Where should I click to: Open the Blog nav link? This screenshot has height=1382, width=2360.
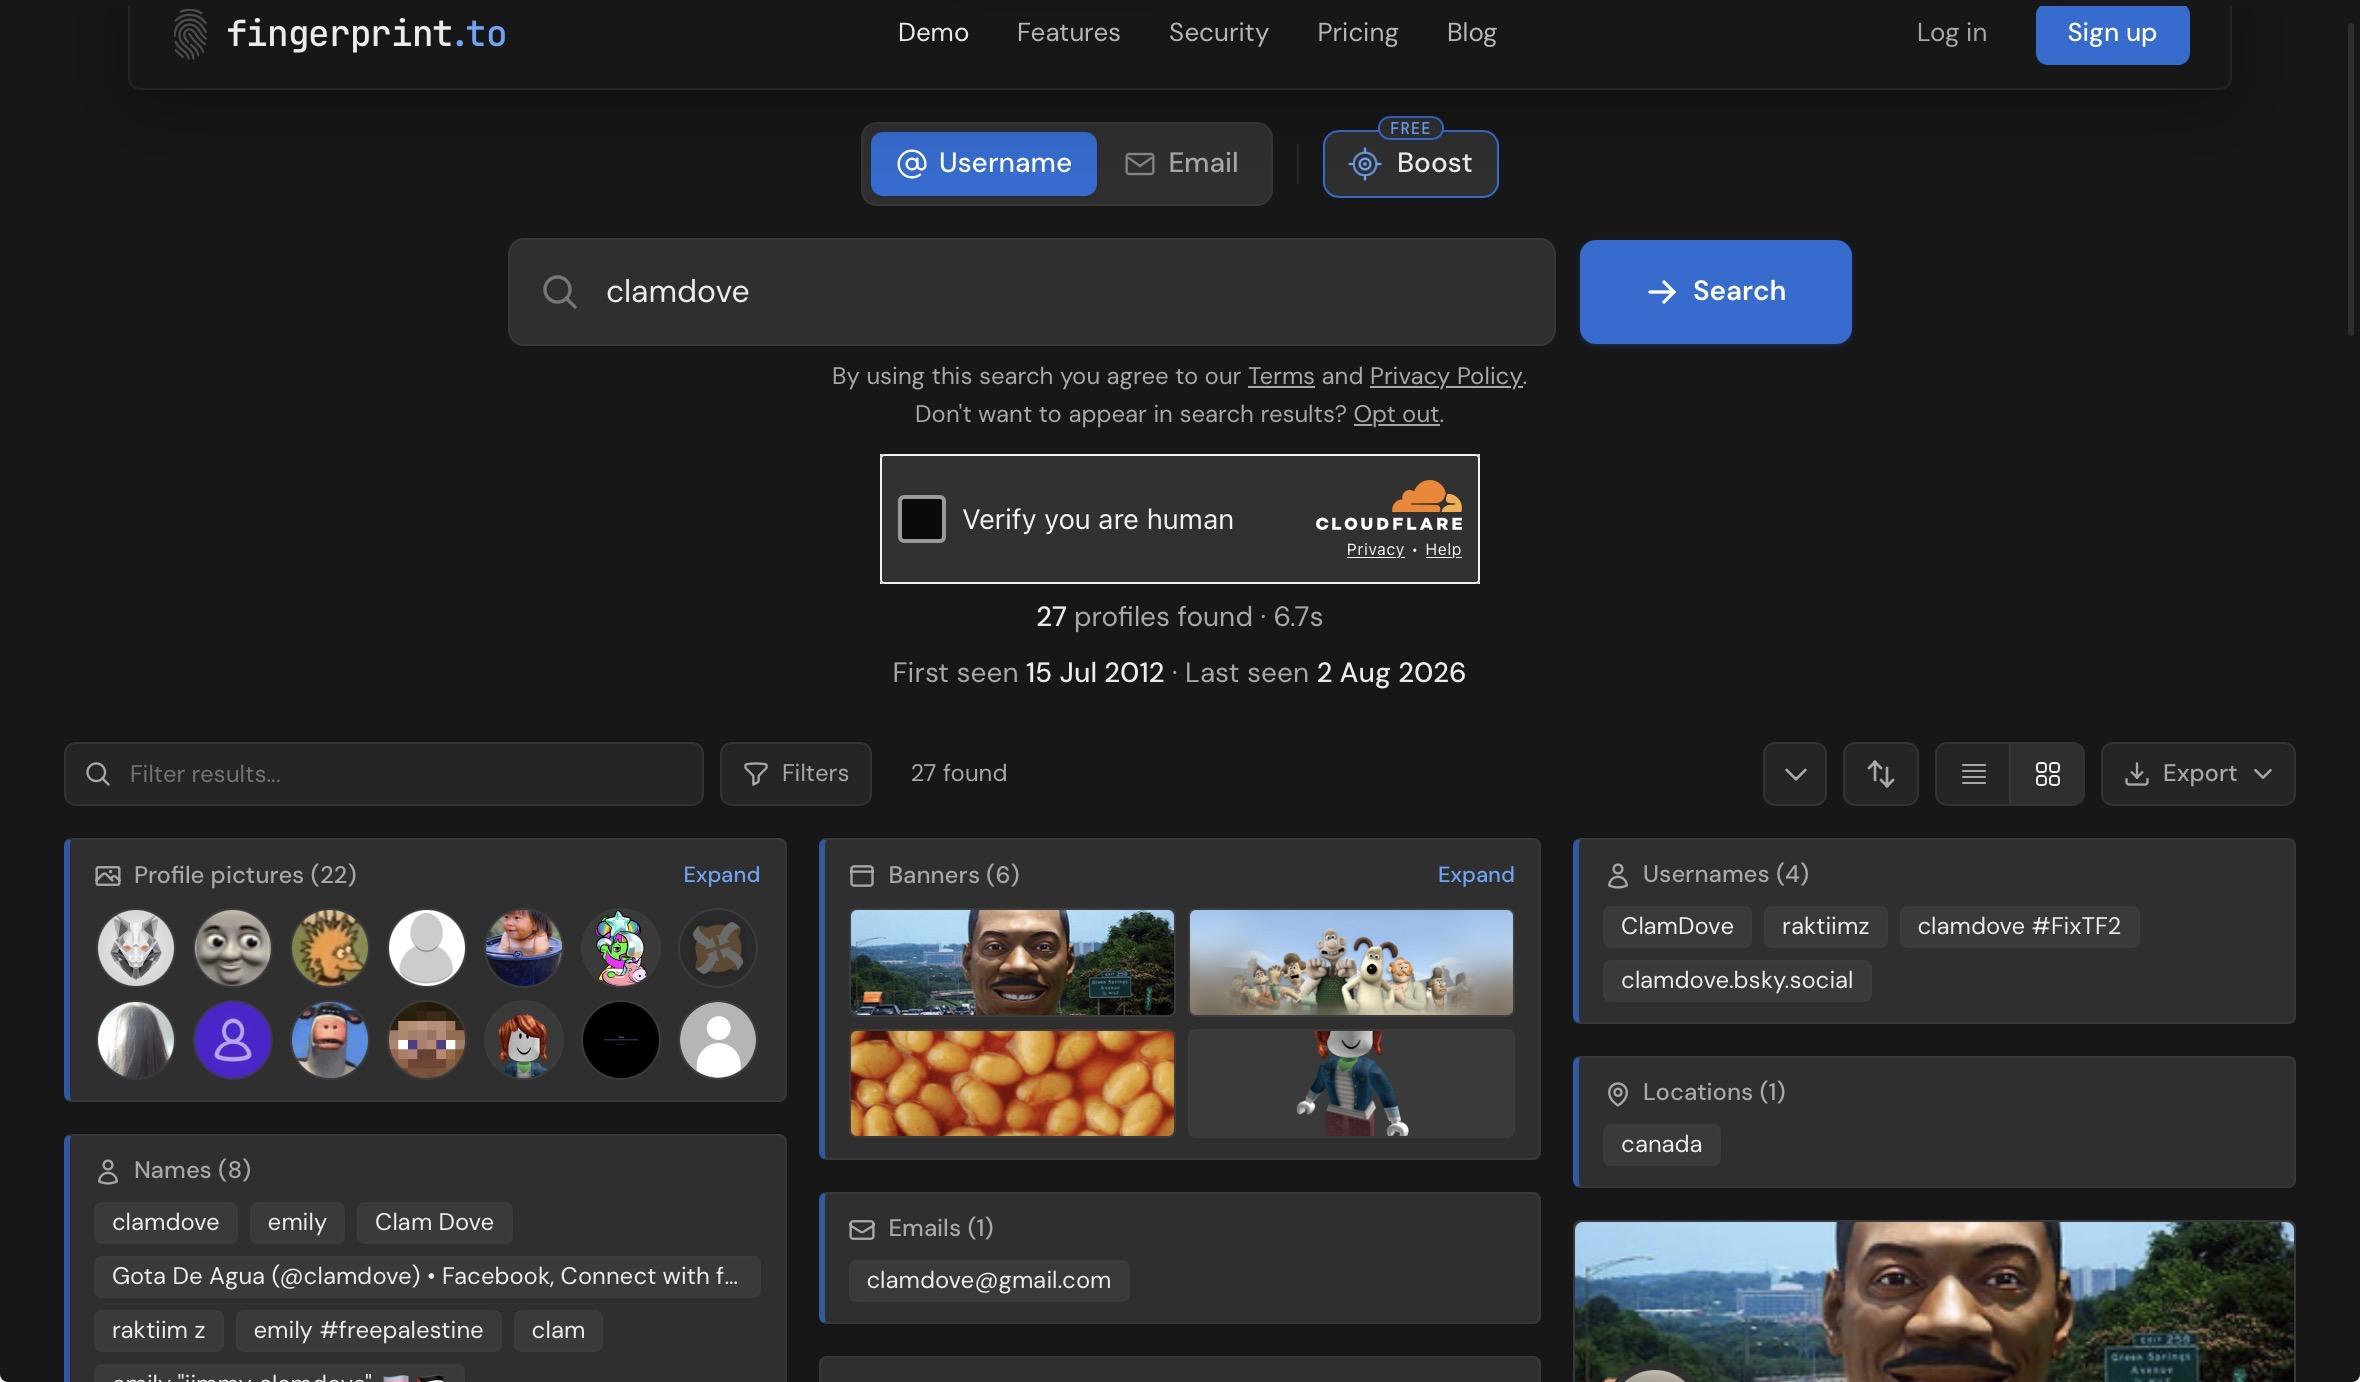pos(1471,32)
